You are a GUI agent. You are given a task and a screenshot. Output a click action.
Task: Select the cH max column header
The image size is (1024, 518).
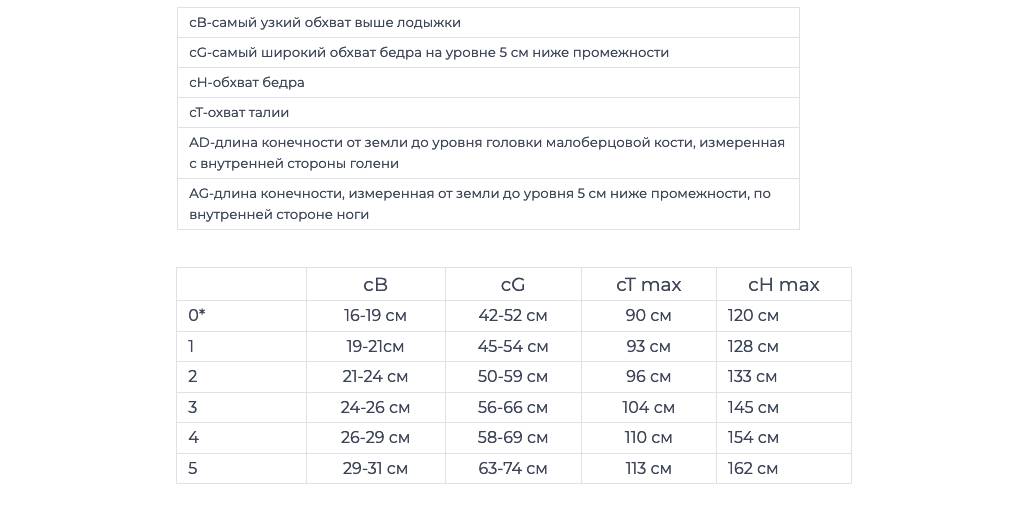pos(784,285)
